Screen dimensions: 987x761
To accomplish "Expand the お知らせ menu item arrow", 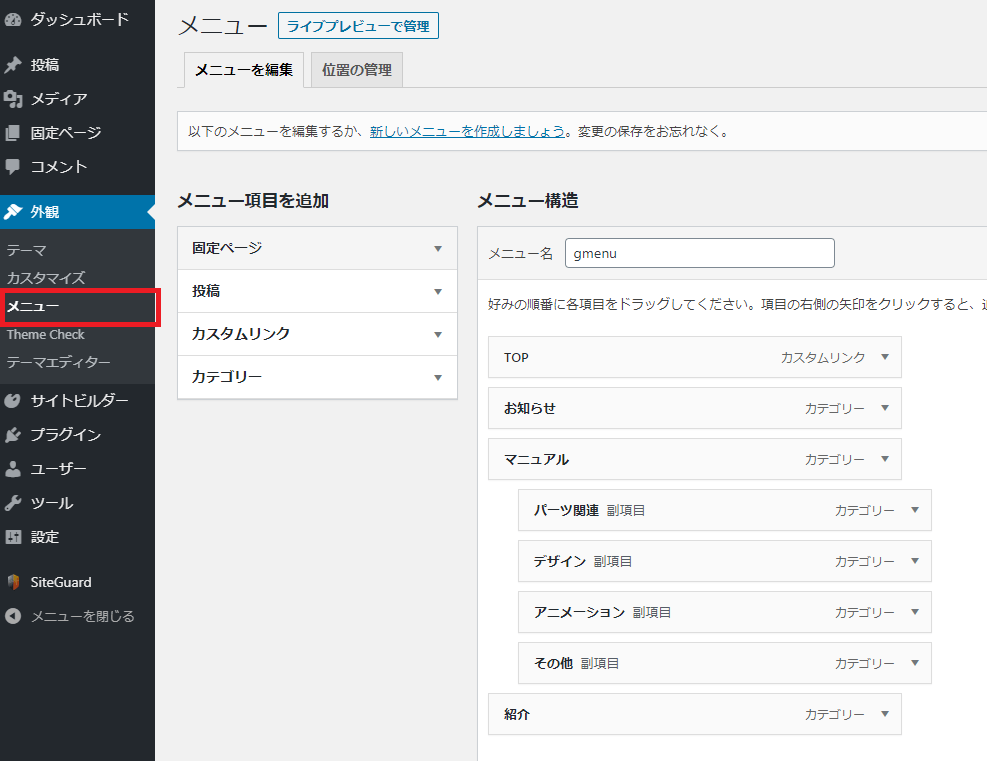I will pos(884,408).
